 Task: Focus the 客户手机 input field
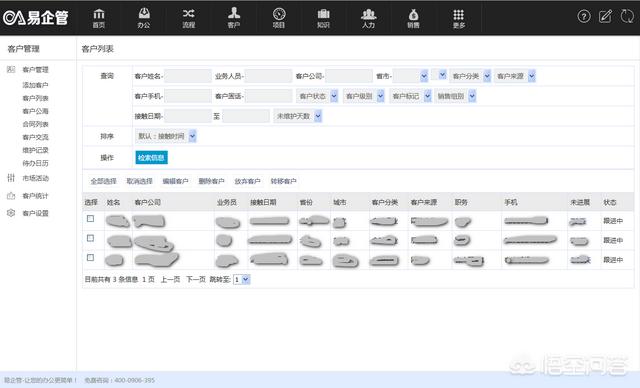(188, 96)
